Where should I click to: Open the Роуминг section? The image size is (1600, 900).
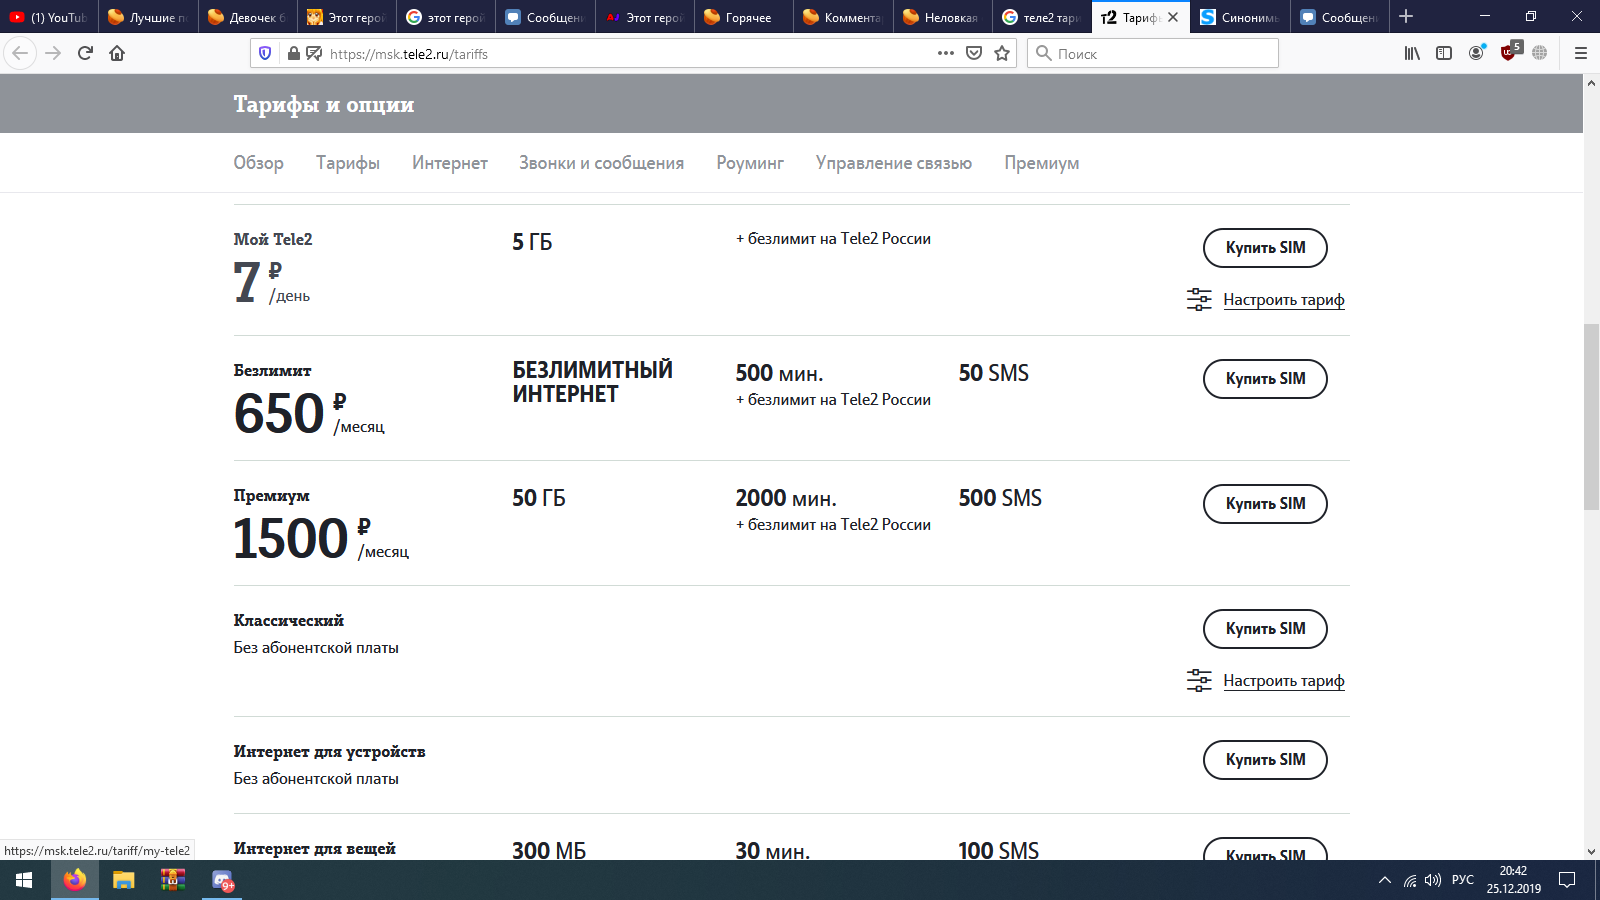coord(750,163)
